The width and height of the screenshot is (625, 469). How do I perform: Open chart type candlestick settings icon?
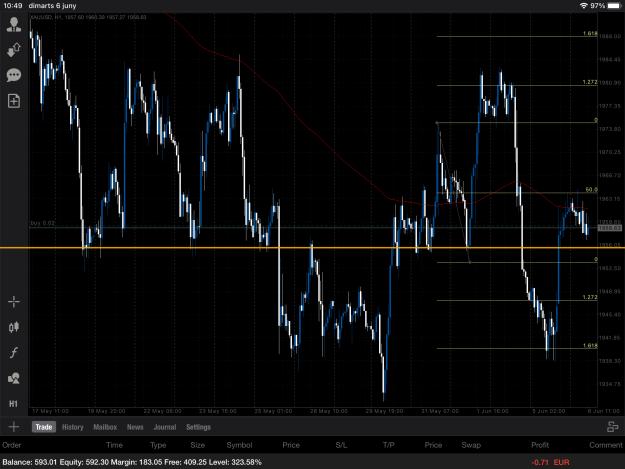tap(14, 327)
